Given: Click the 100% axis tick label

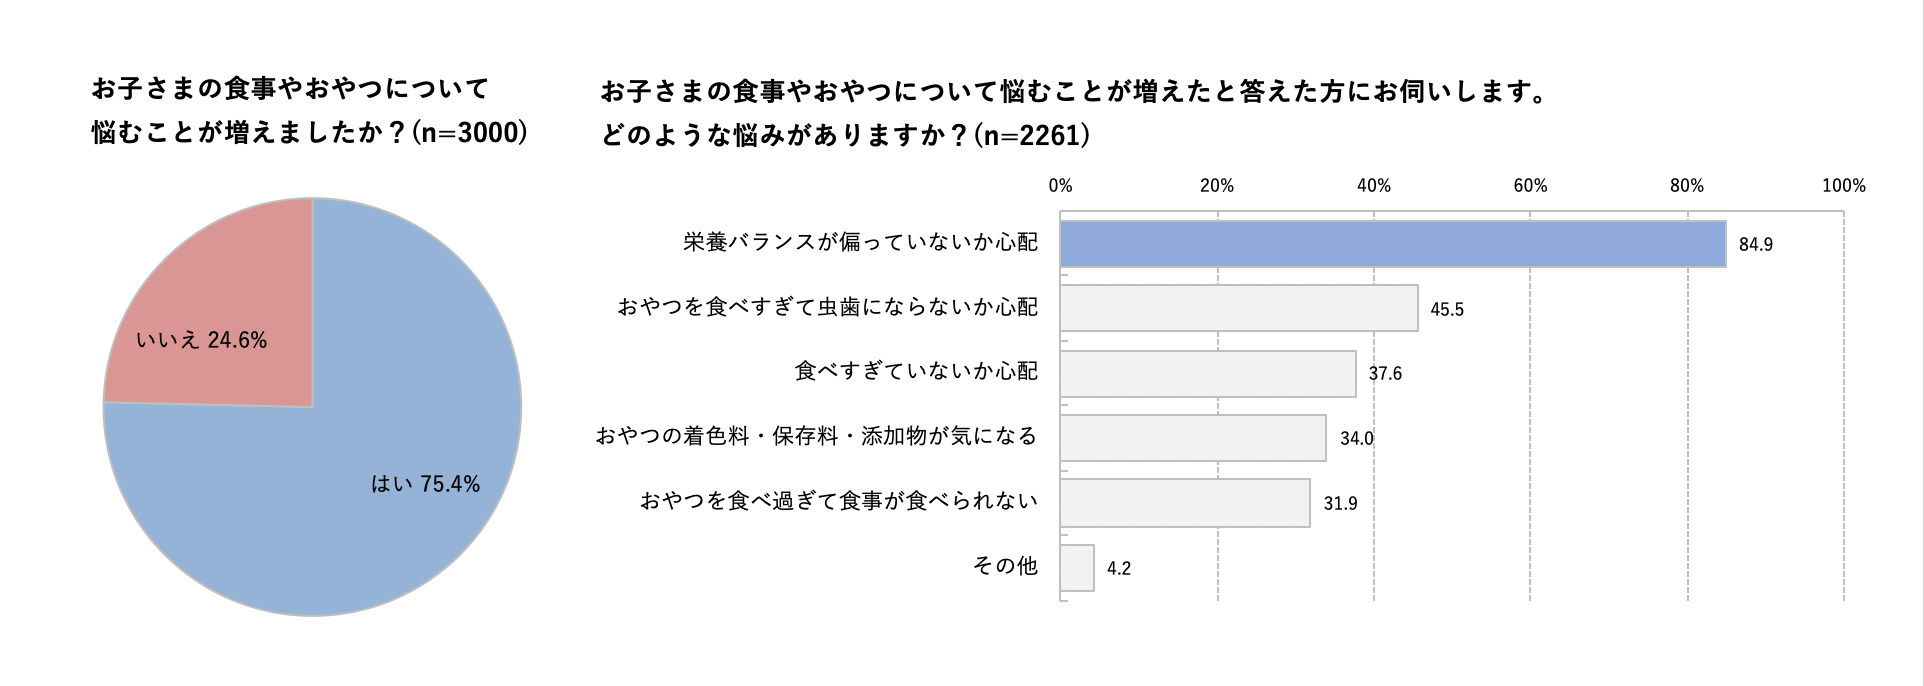Looking at the screenshot, I should (1843, 186).
